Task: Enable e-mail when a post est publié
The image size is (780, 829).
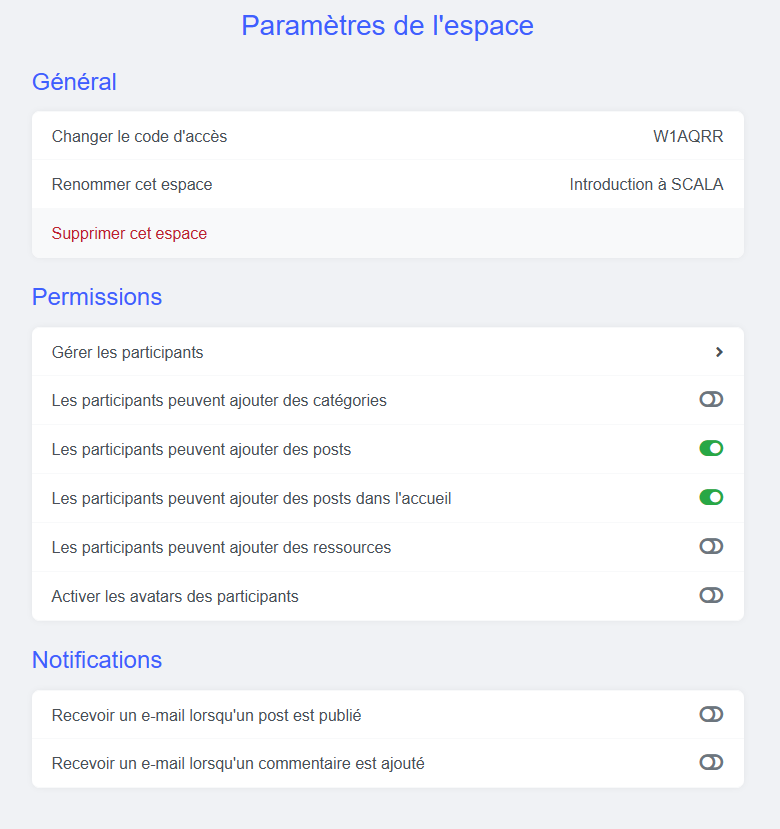Action: [x=711, y=714]
